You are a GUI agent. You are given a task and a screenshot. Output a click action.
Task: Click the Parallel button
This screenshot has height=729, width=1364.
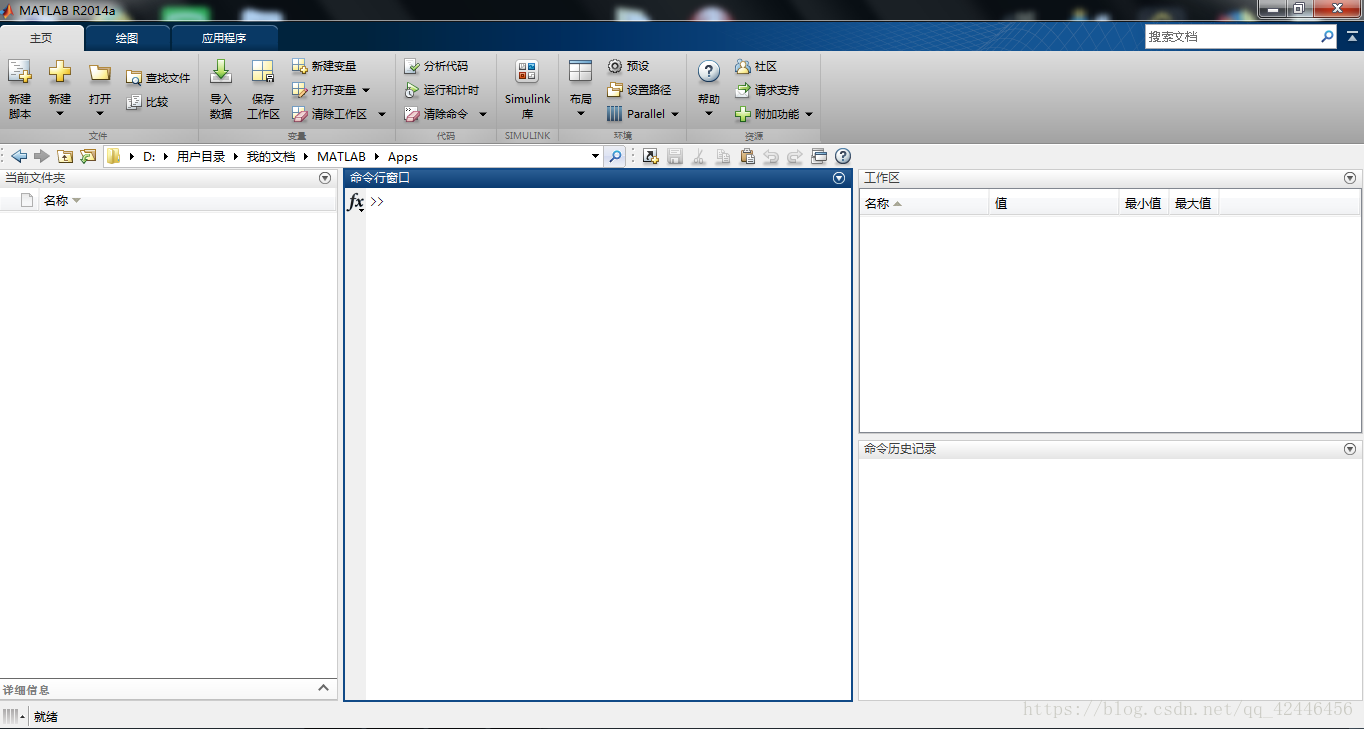(x=636, y=114)
